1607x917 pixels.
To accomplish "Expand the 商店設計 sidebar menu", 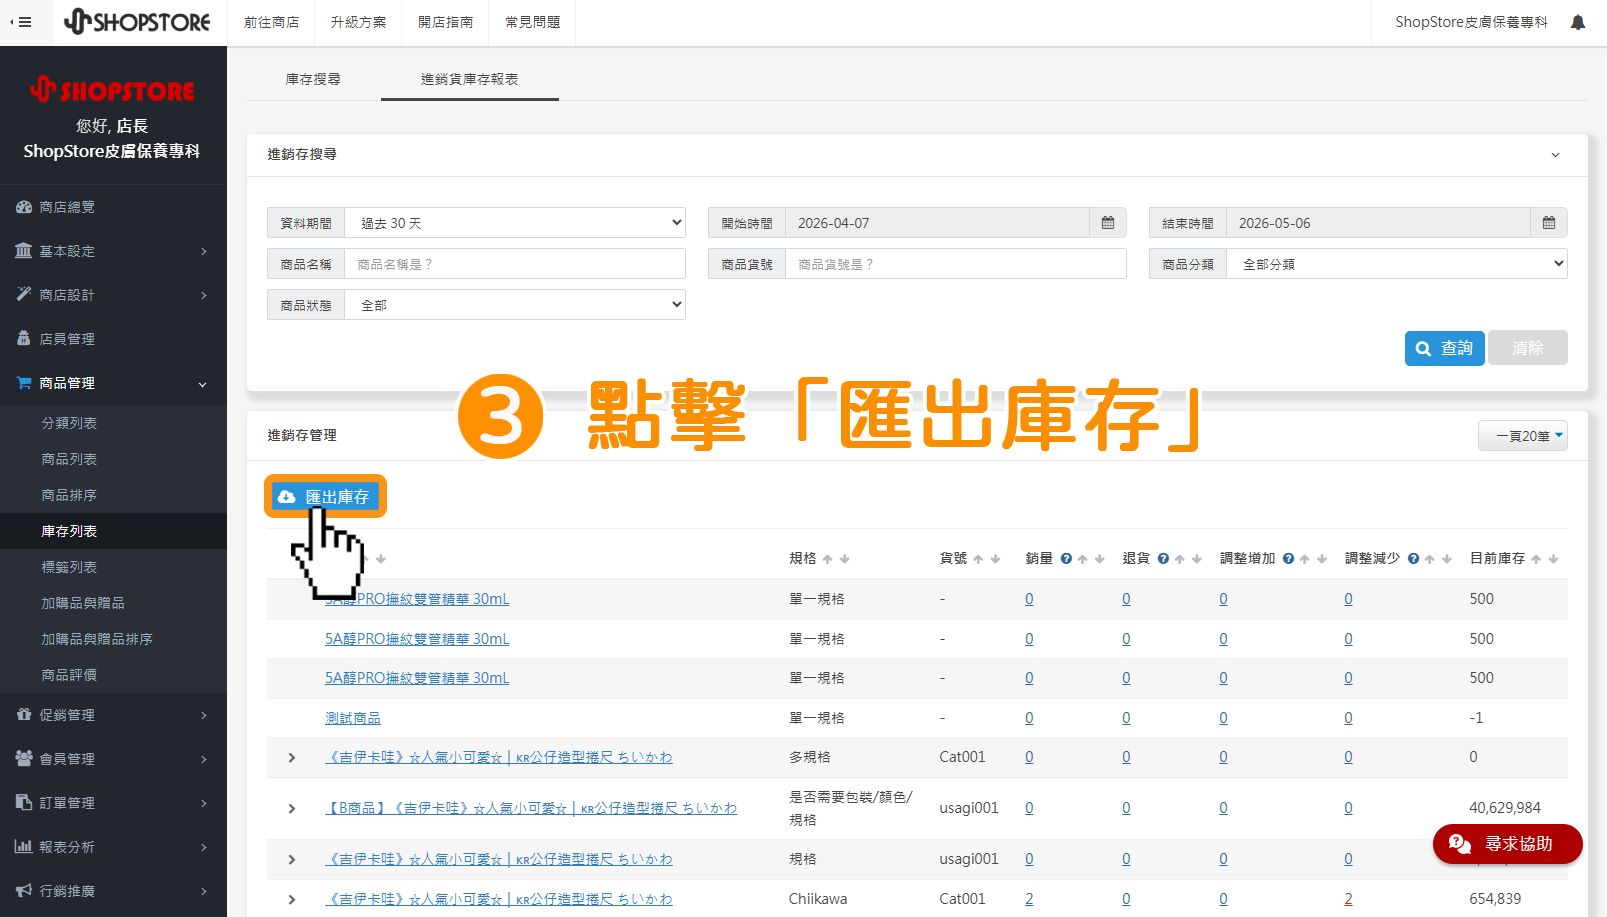I will click(x=113, y=295).
